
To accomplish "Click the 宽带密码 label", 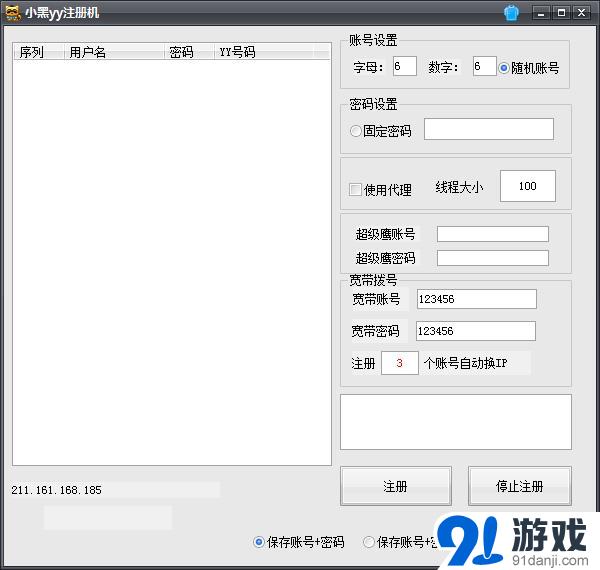I will [375, 331].
